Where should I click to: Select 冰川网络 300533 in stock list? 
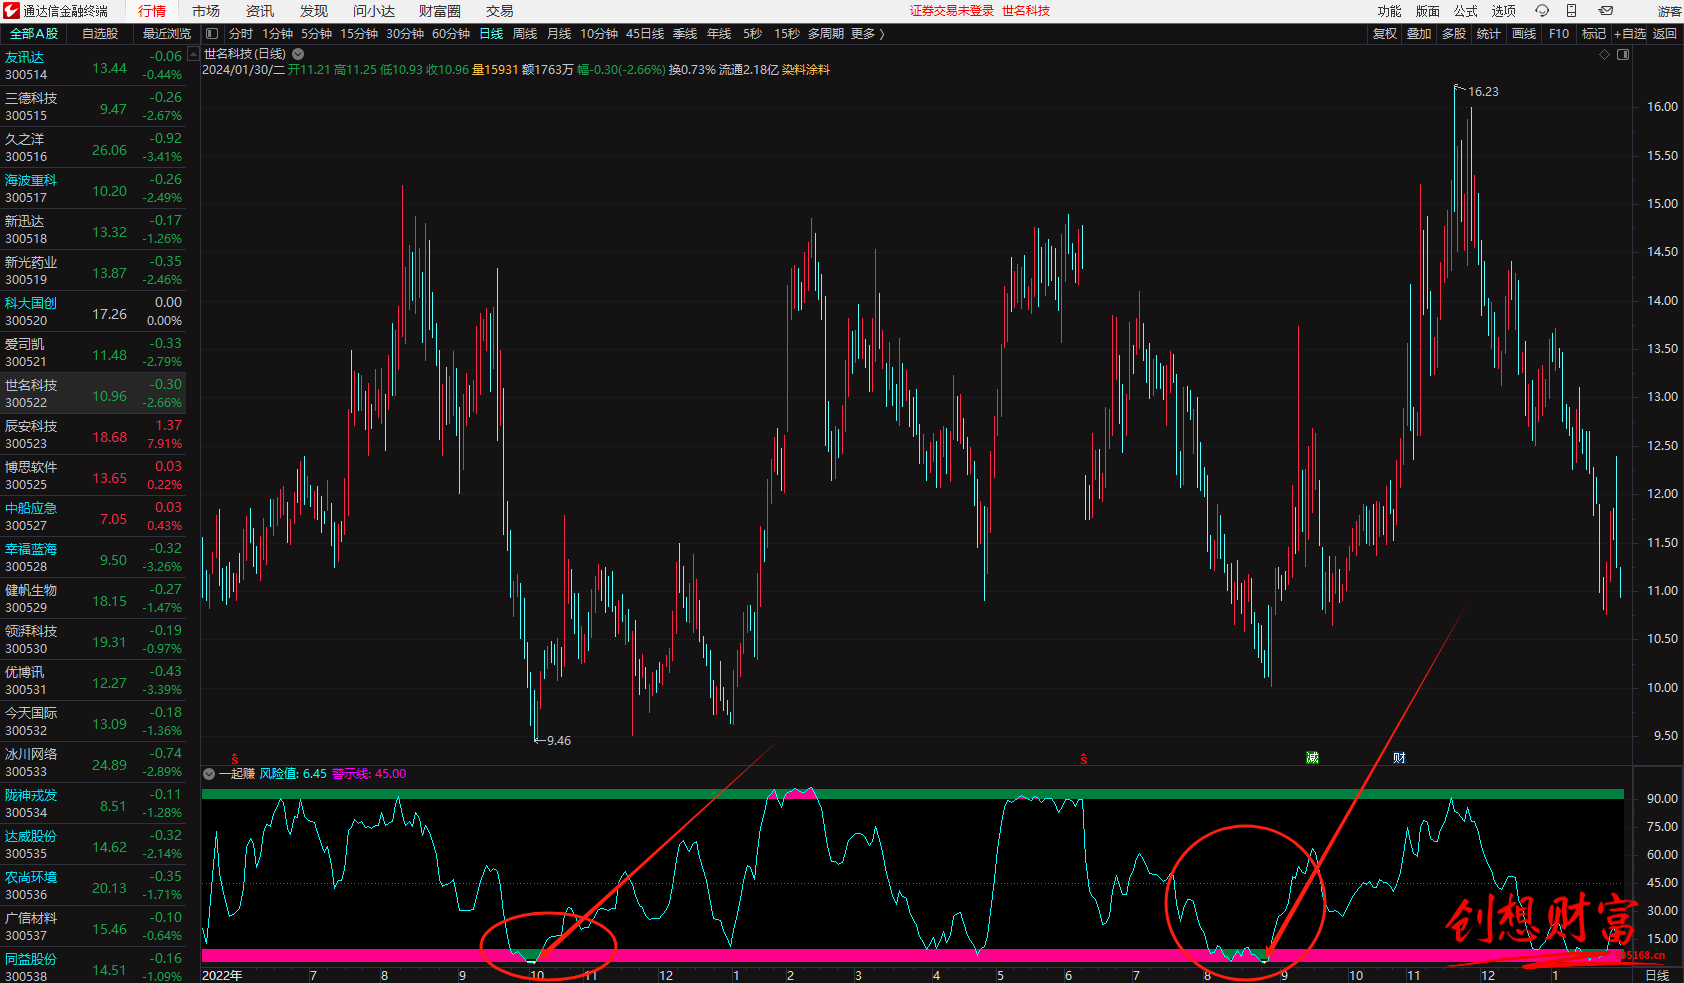(93, 763)
